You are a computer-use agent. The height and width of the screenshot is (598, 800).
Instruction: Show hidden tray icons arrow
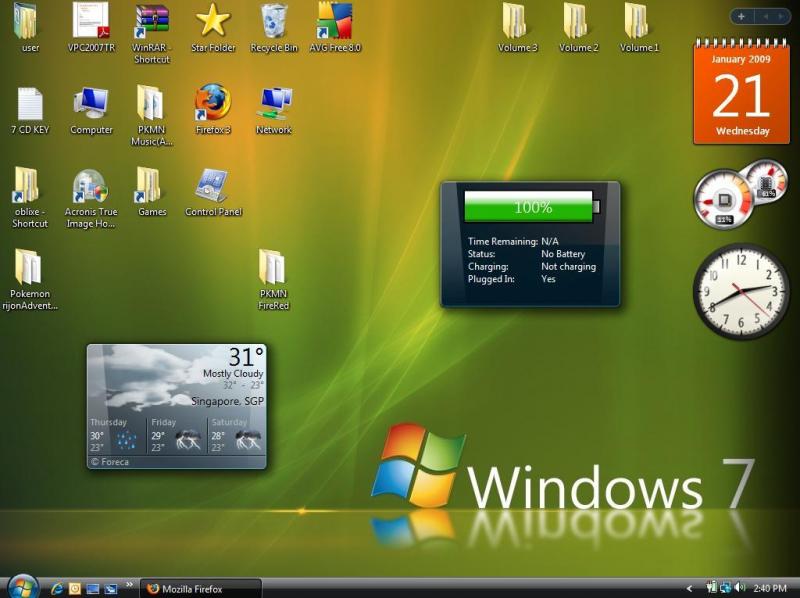click(689, 589)
